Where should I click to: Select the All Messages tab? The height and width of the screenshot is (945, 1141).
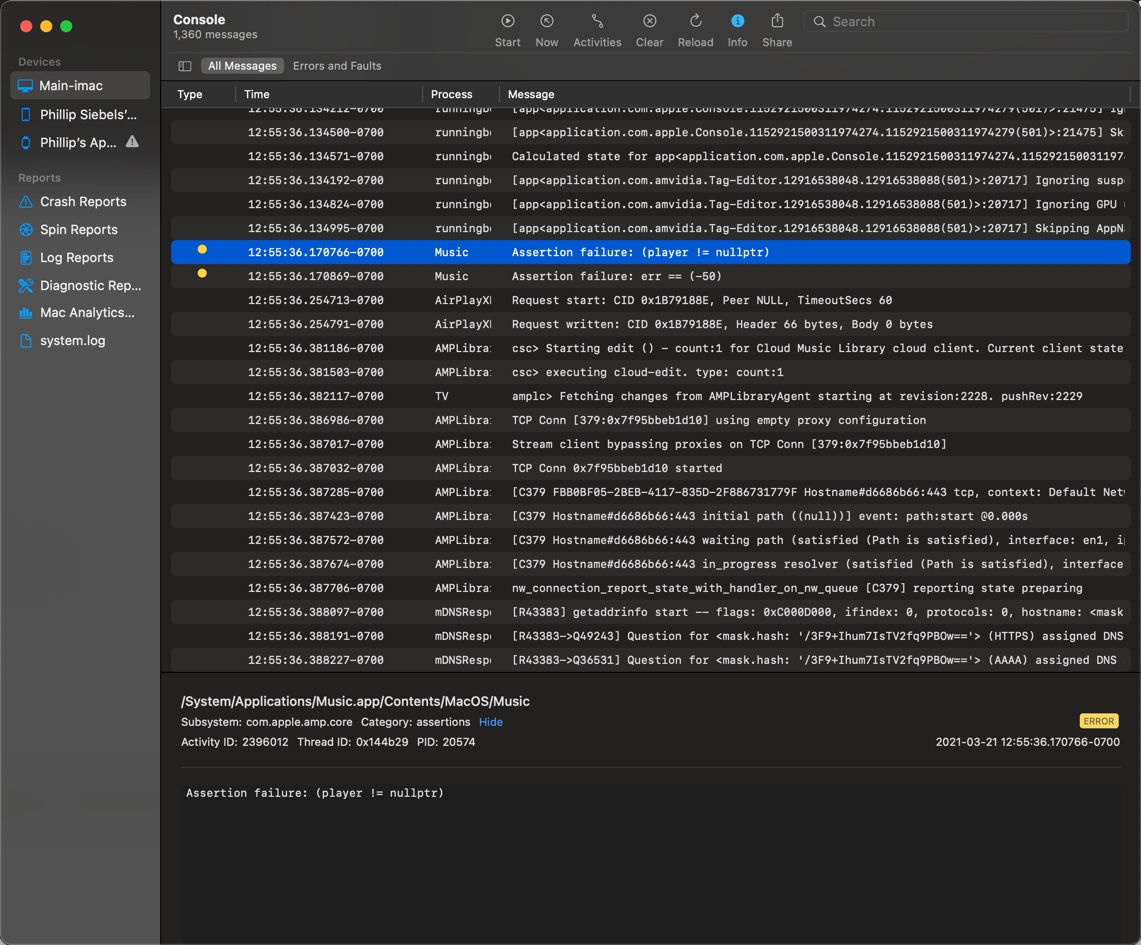[x=242, y=66]
